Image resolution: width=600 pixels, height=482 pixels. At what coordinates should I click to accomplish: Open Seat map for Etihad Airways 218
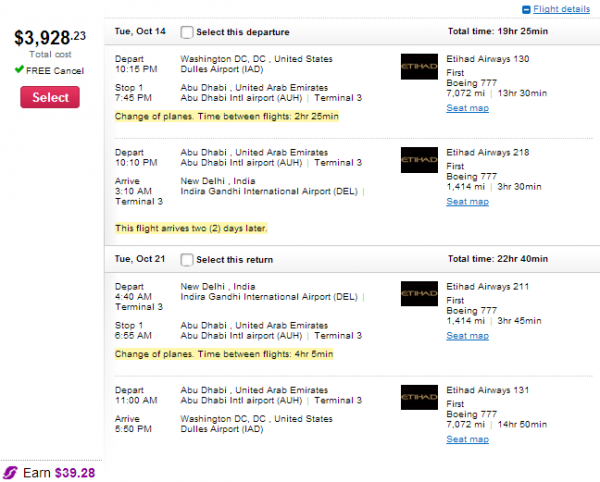pyautogui.click(x=467, y=202)
